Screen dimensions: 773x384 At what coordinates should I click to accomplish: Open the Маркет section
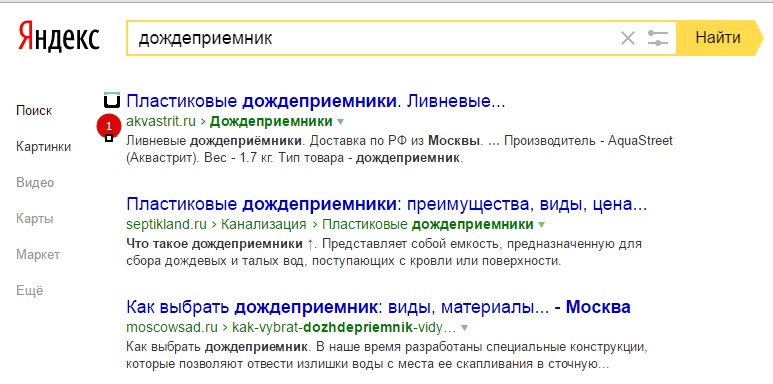pos(38,254)
